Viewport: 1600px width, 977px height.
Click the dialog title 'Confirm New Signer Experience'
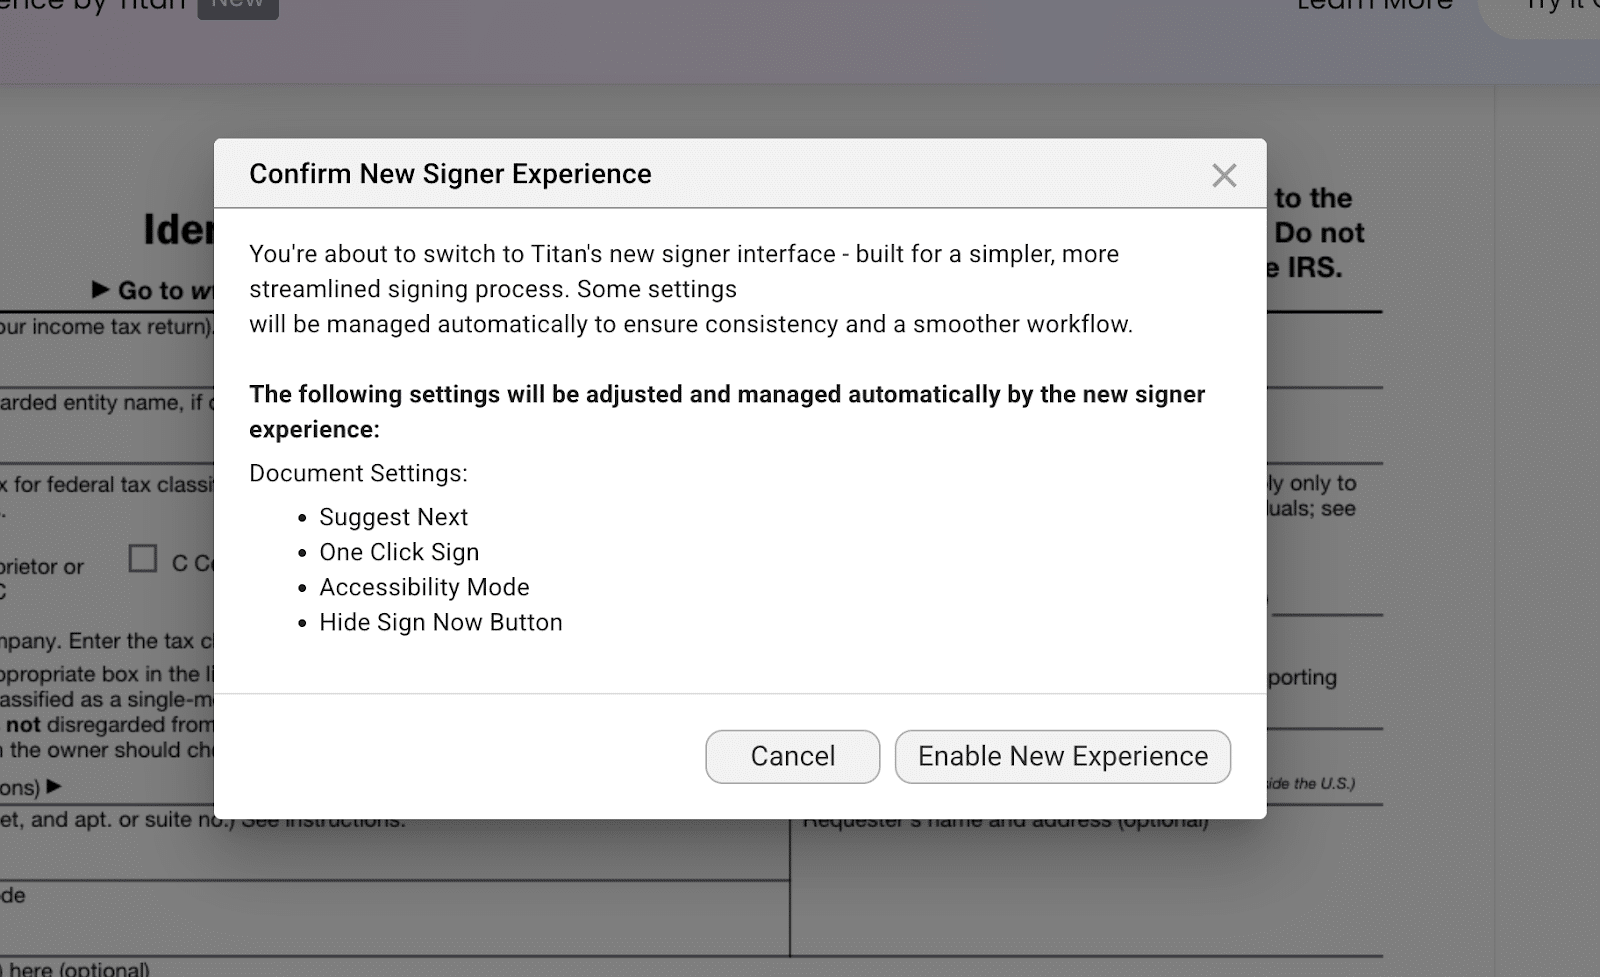(x=450, y=174)
